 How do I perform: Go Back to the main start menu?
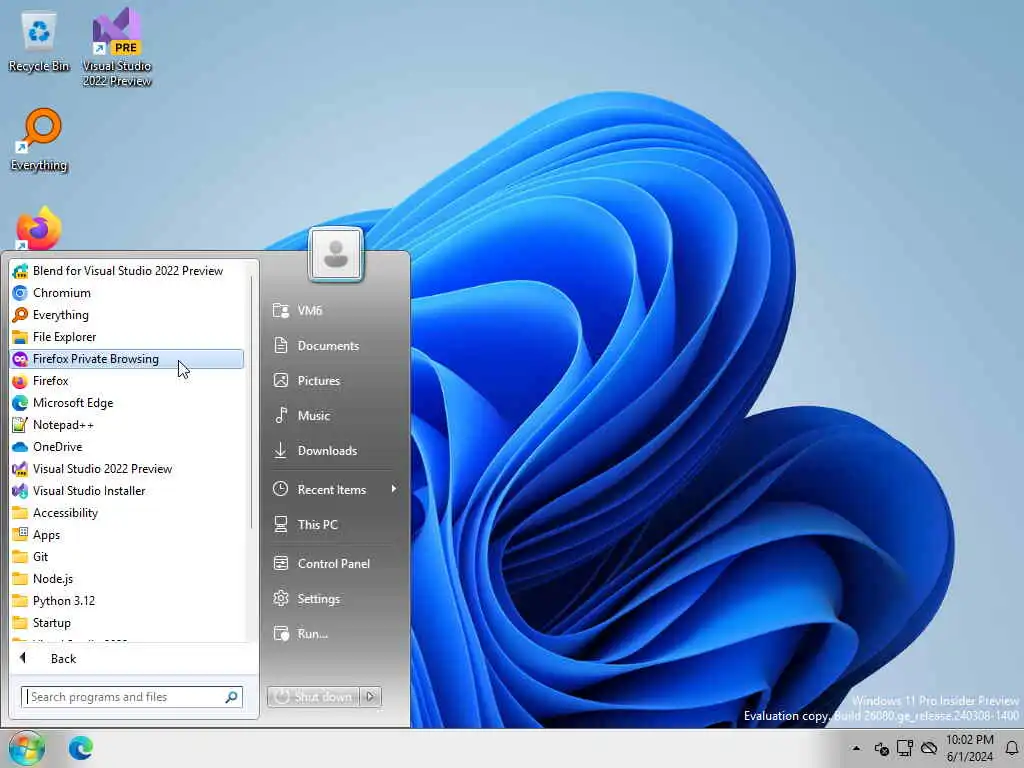coord(133,658)
